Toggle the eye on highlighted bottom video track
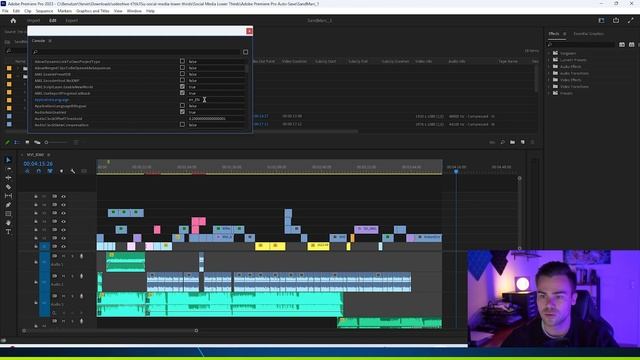 (x=63, y=247)
